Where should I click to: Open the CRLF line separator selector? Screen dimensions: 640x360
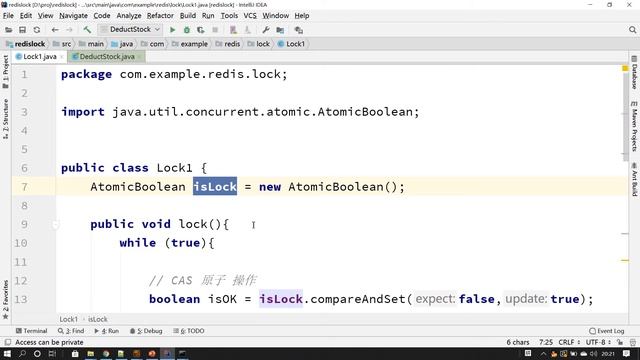[x=569, y=342]
